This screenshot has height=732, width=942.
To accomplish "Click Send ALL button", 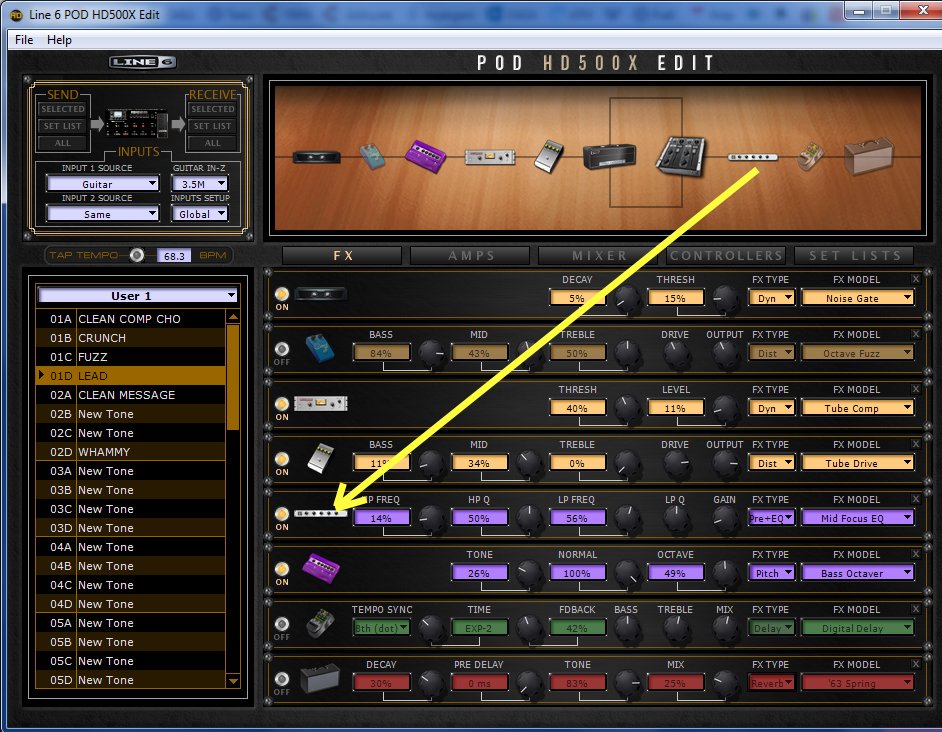I will click(62, 143).
